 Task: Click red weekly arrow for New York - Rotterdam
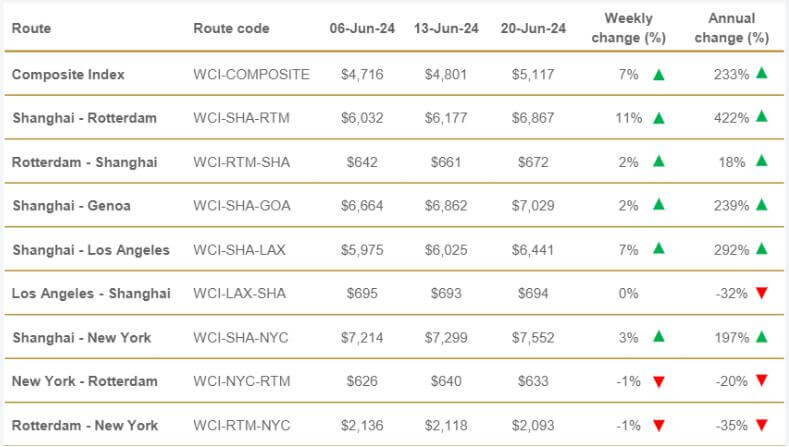[x=658, y=382]
